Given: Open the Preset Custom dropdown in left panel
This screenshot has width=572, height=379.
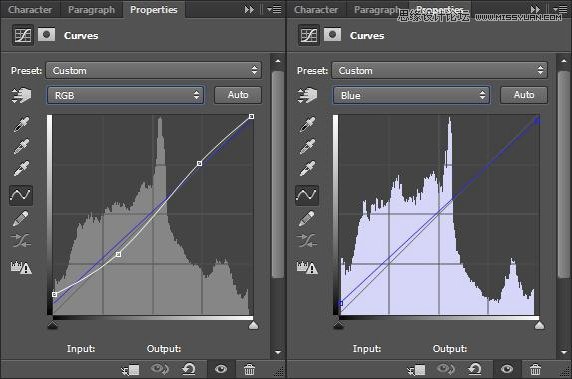Looking at the screenshot, I should (x=154, y=70).
